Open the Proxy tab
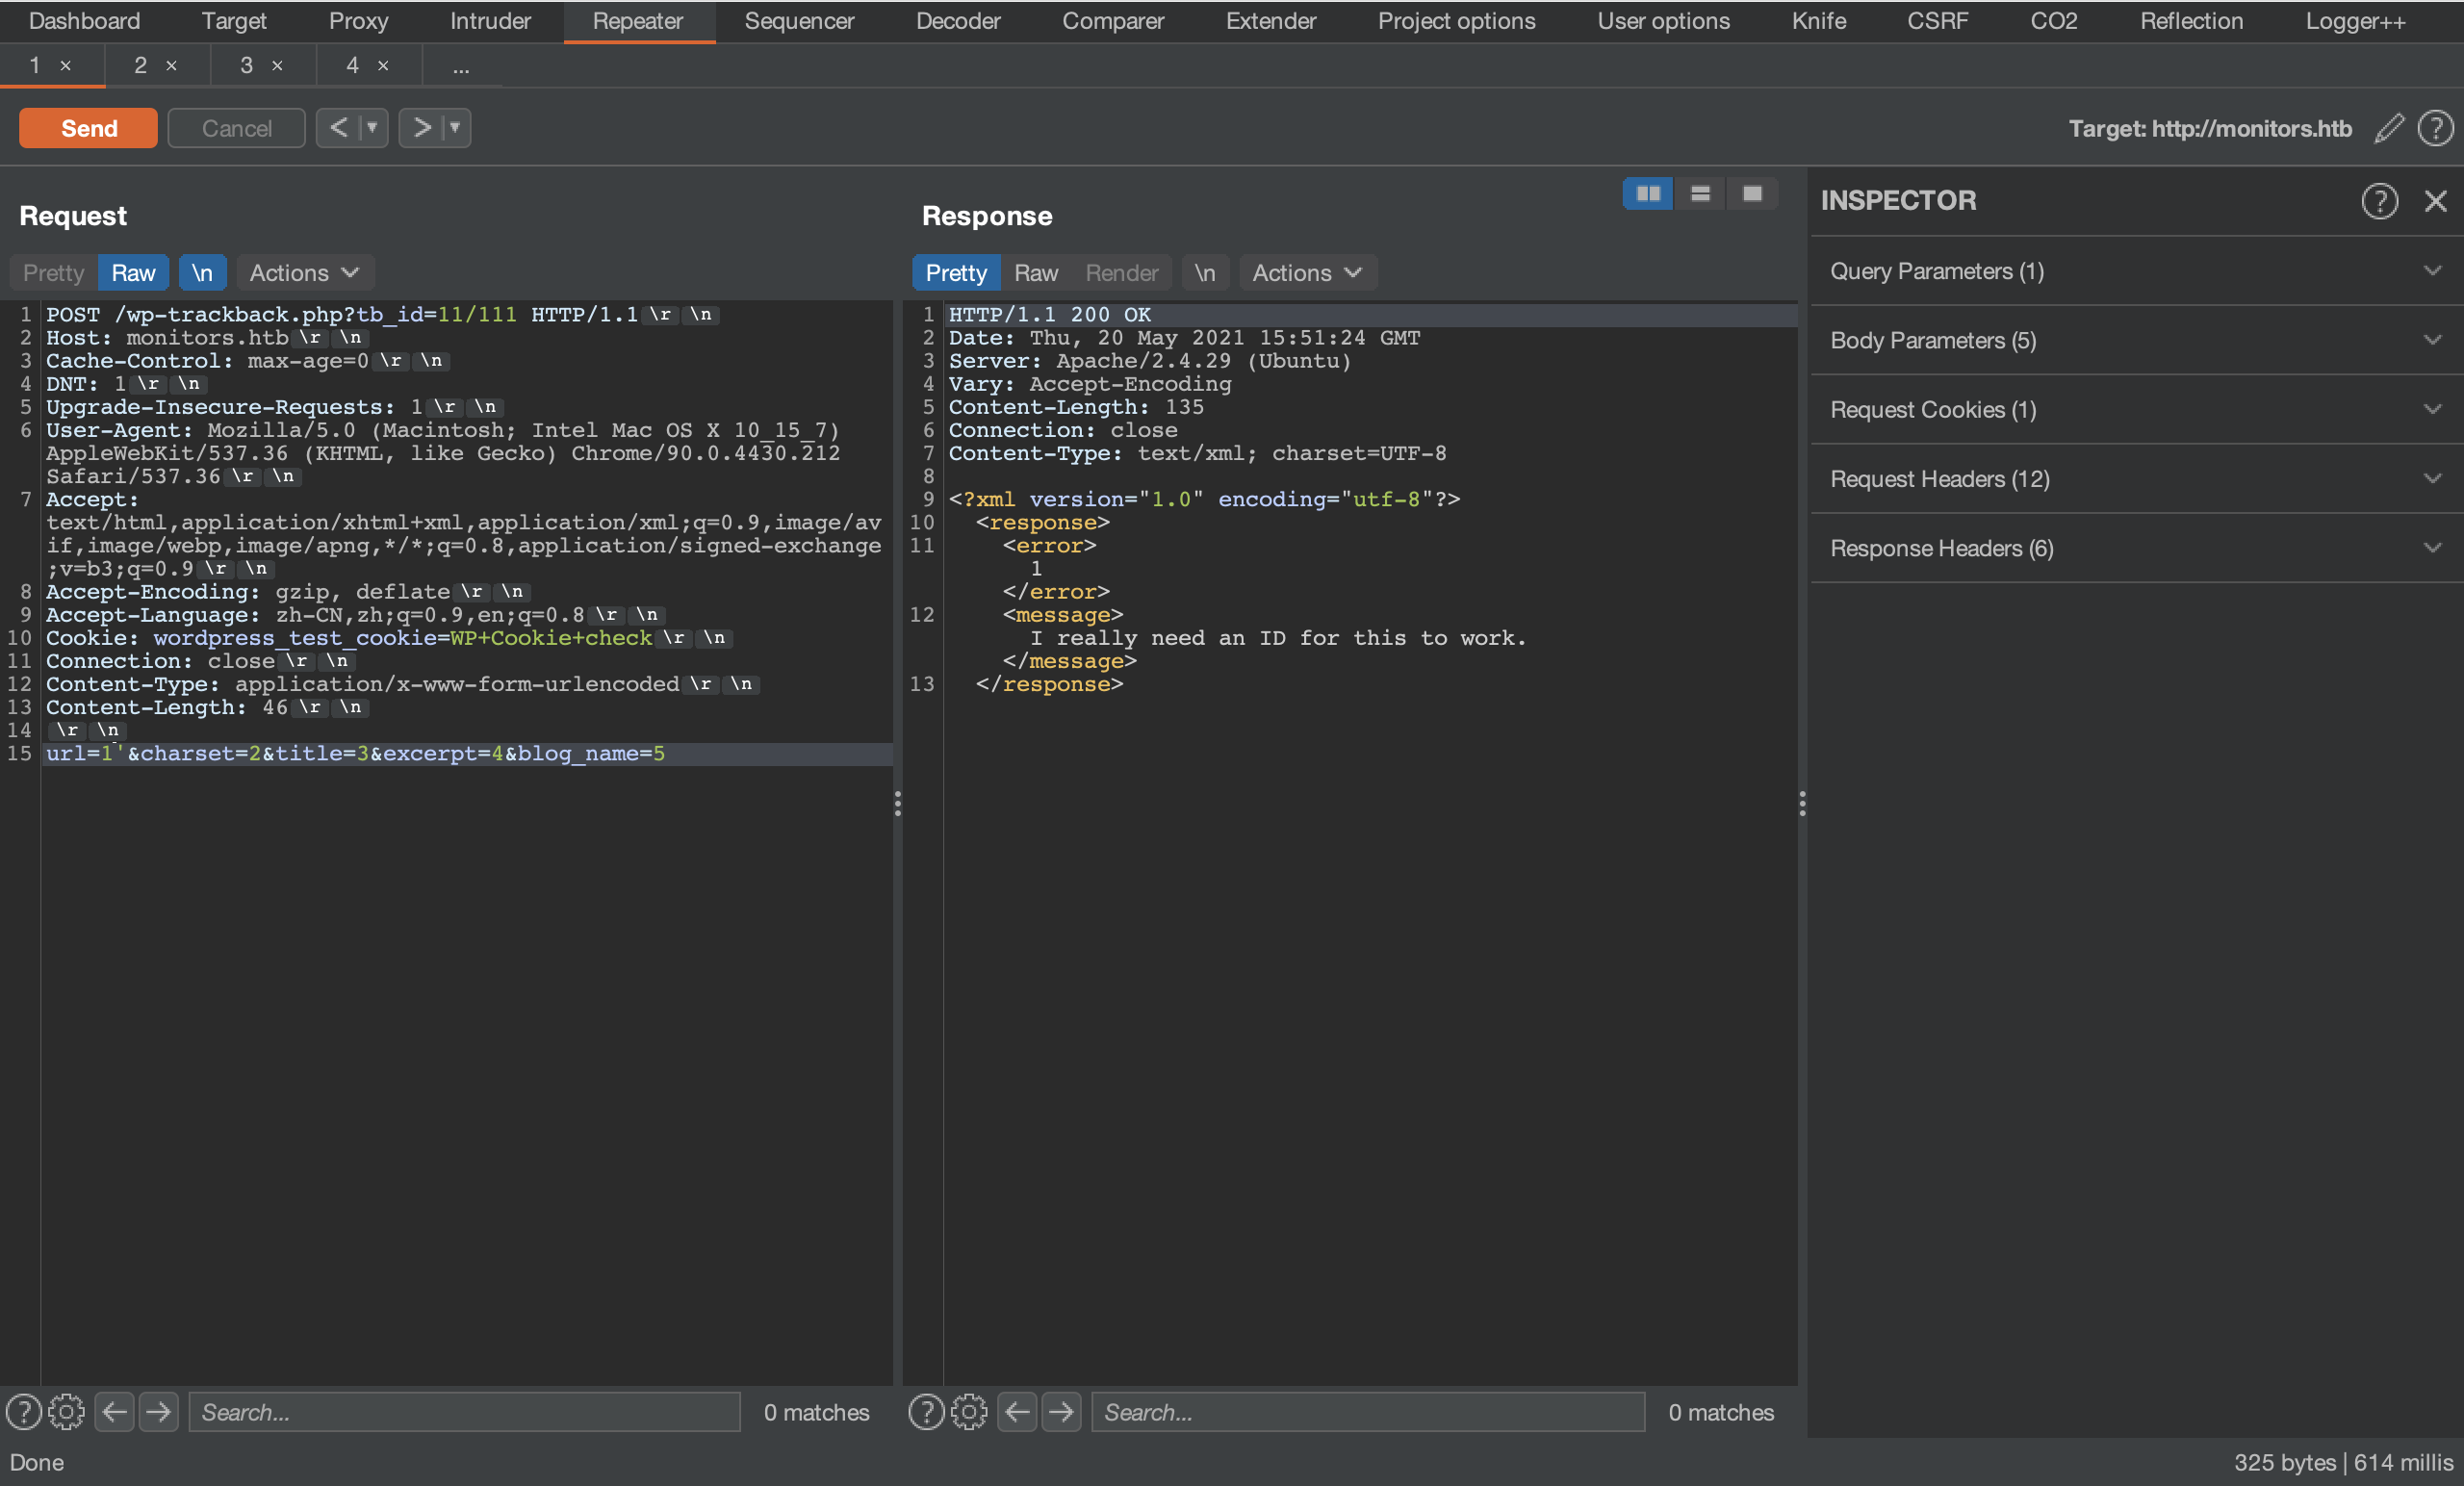 [x=358, y=21]
